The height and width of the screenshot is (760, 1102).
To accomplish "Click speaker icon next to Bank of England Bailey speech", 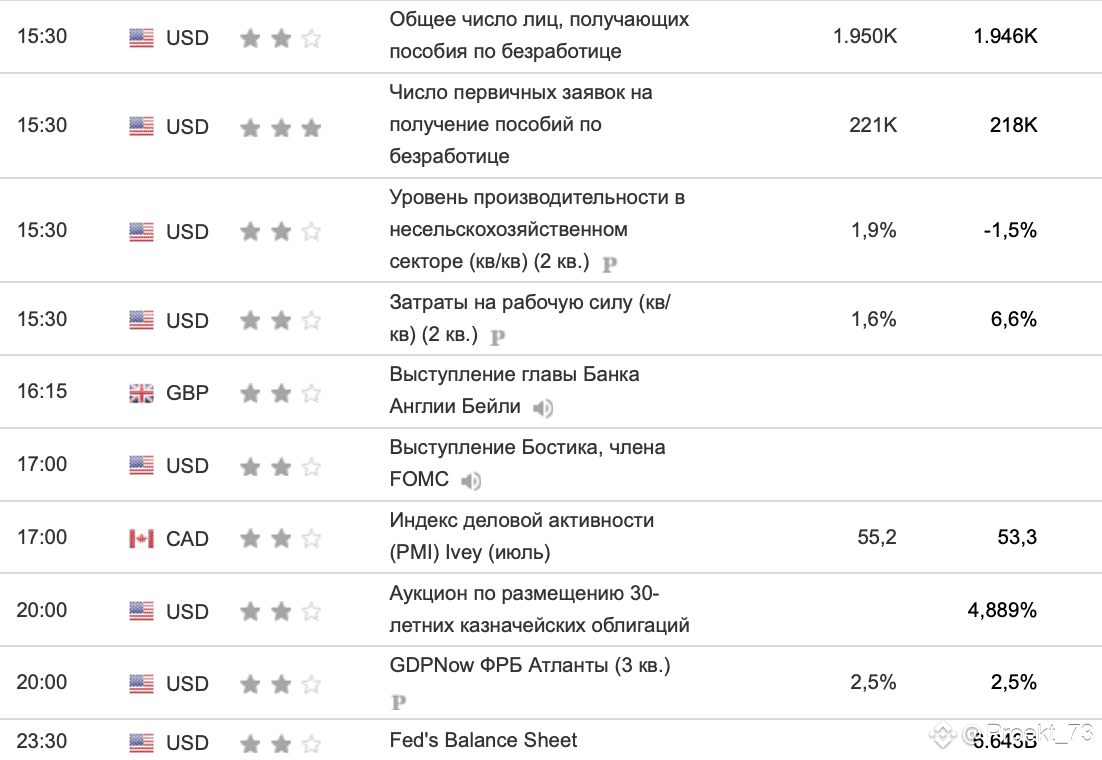I will (543, 408).
